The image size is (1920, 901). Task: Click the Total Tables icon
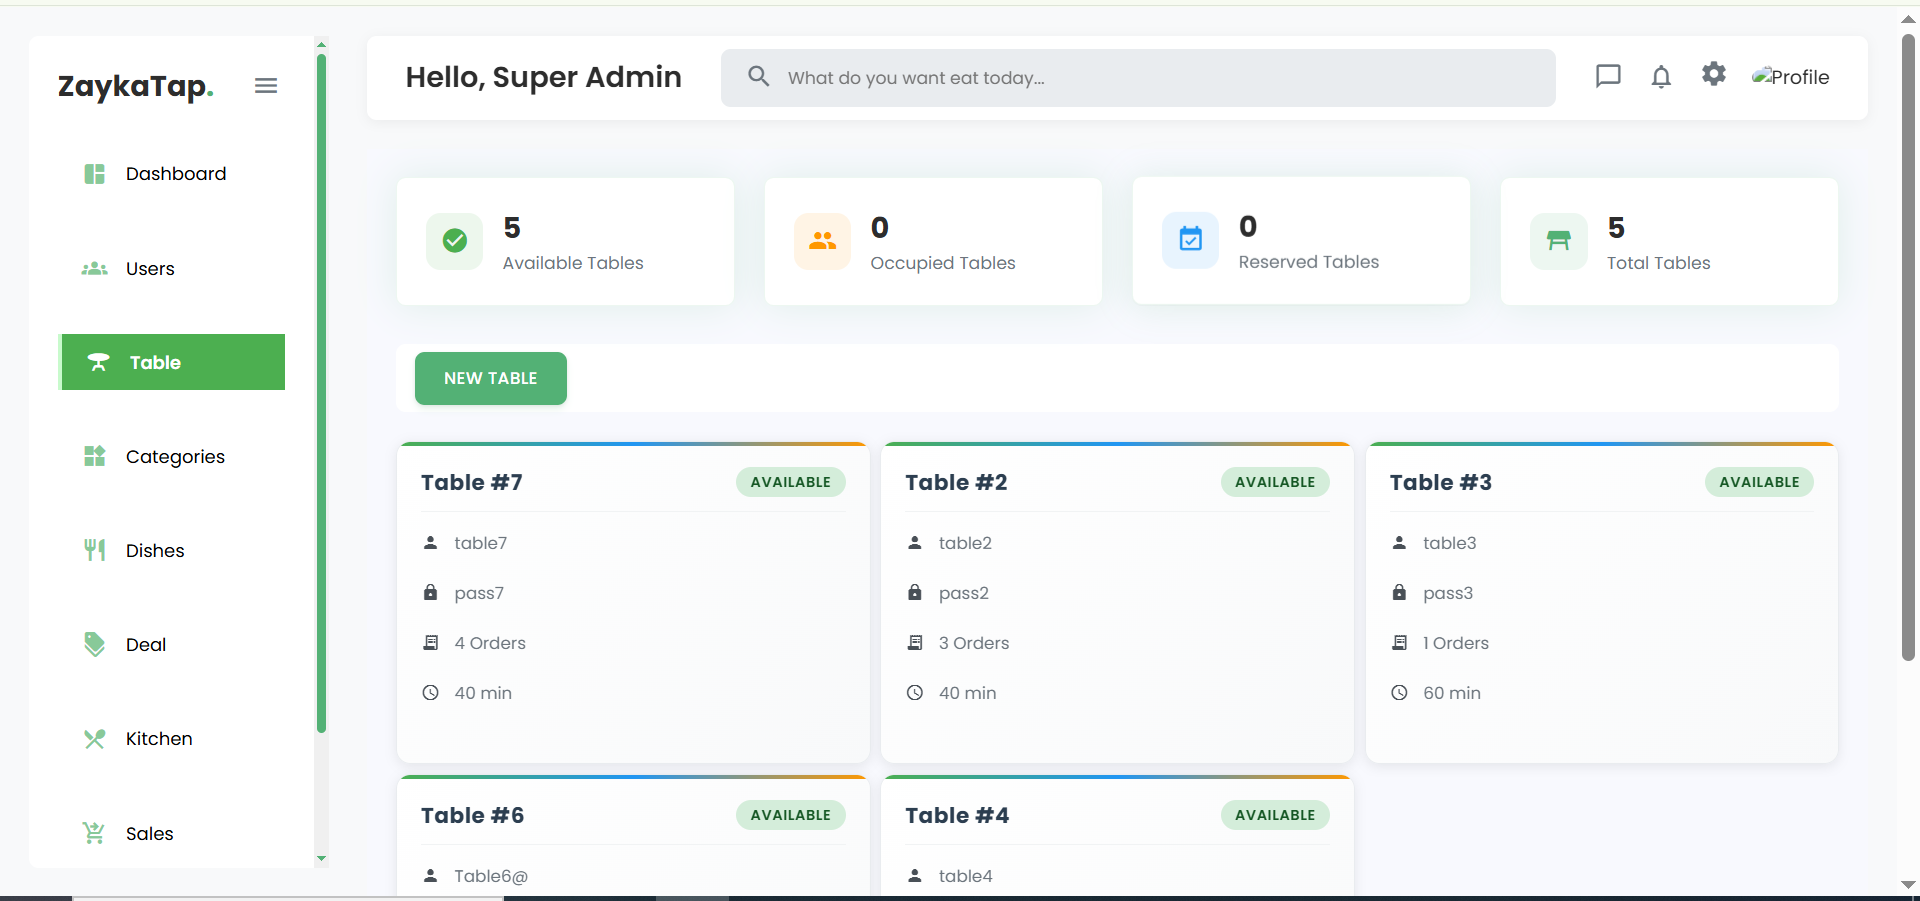(1558, 241)
